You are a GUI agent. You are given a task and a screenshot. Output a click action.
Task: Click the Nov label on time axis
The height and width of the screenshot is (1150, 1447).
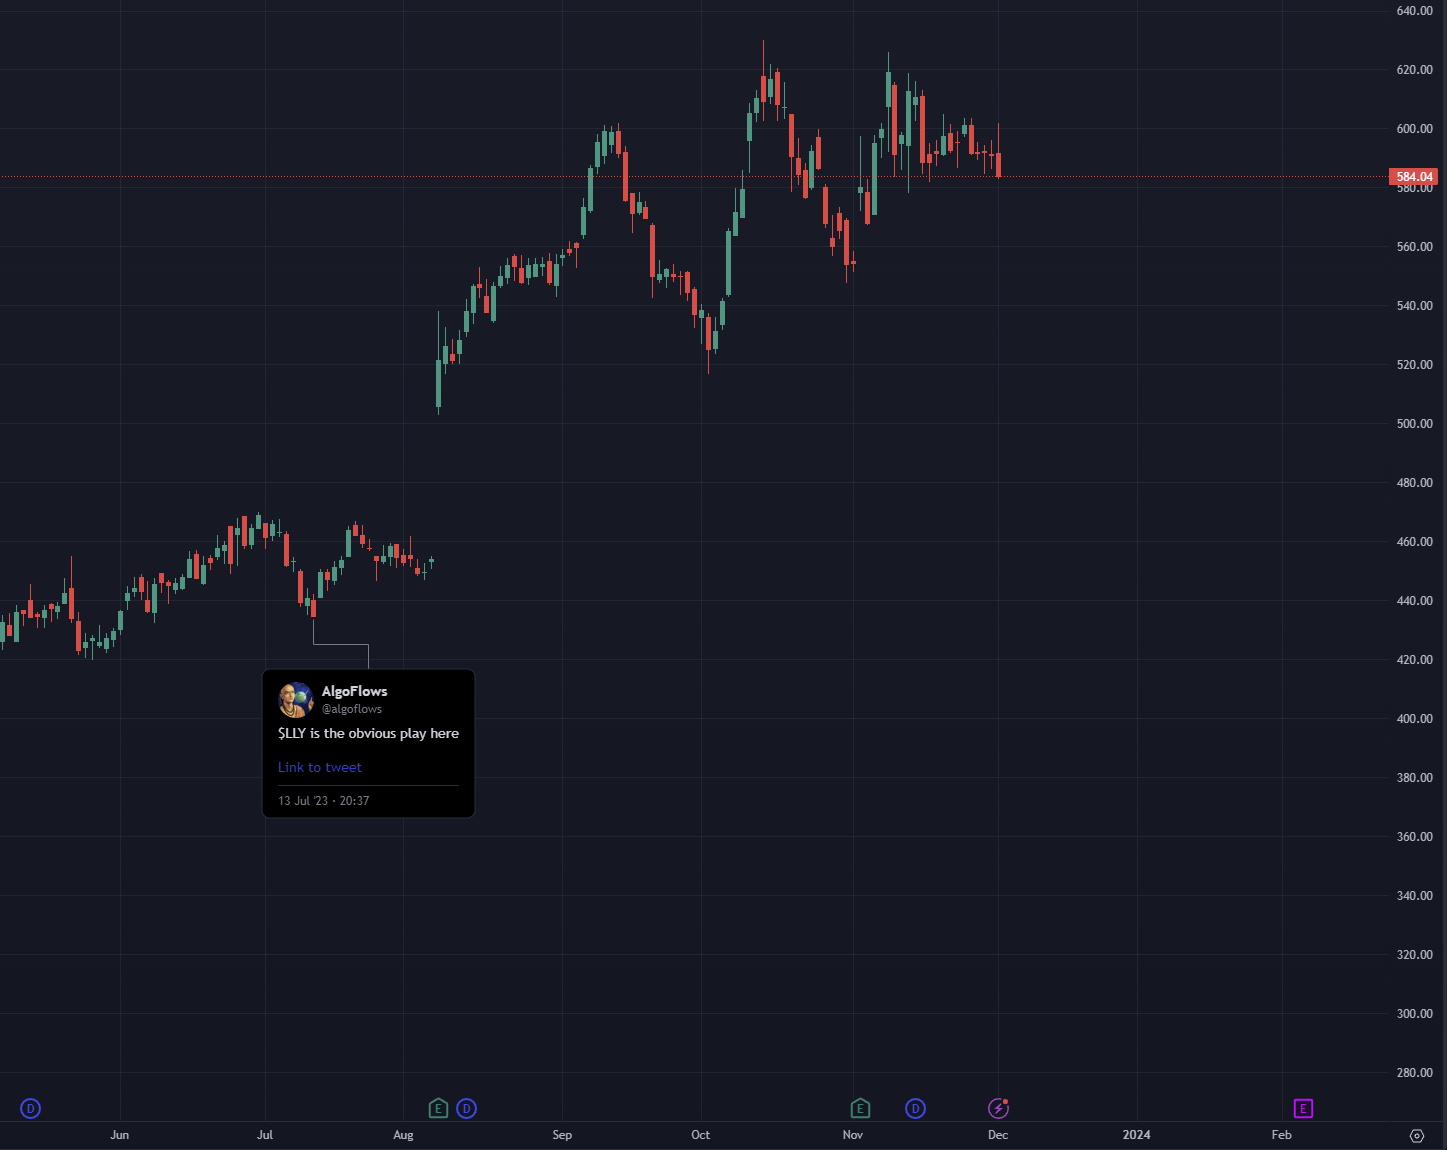[853, 1135]
